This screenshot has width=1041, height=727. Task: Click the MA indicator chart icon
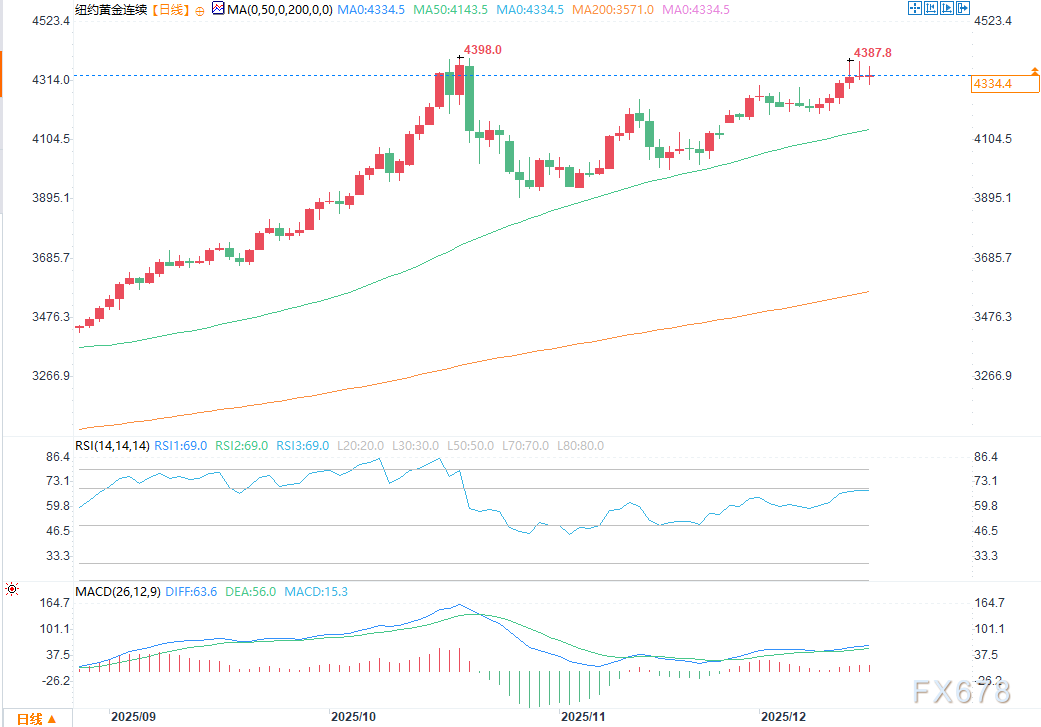(x=219, y=9)
